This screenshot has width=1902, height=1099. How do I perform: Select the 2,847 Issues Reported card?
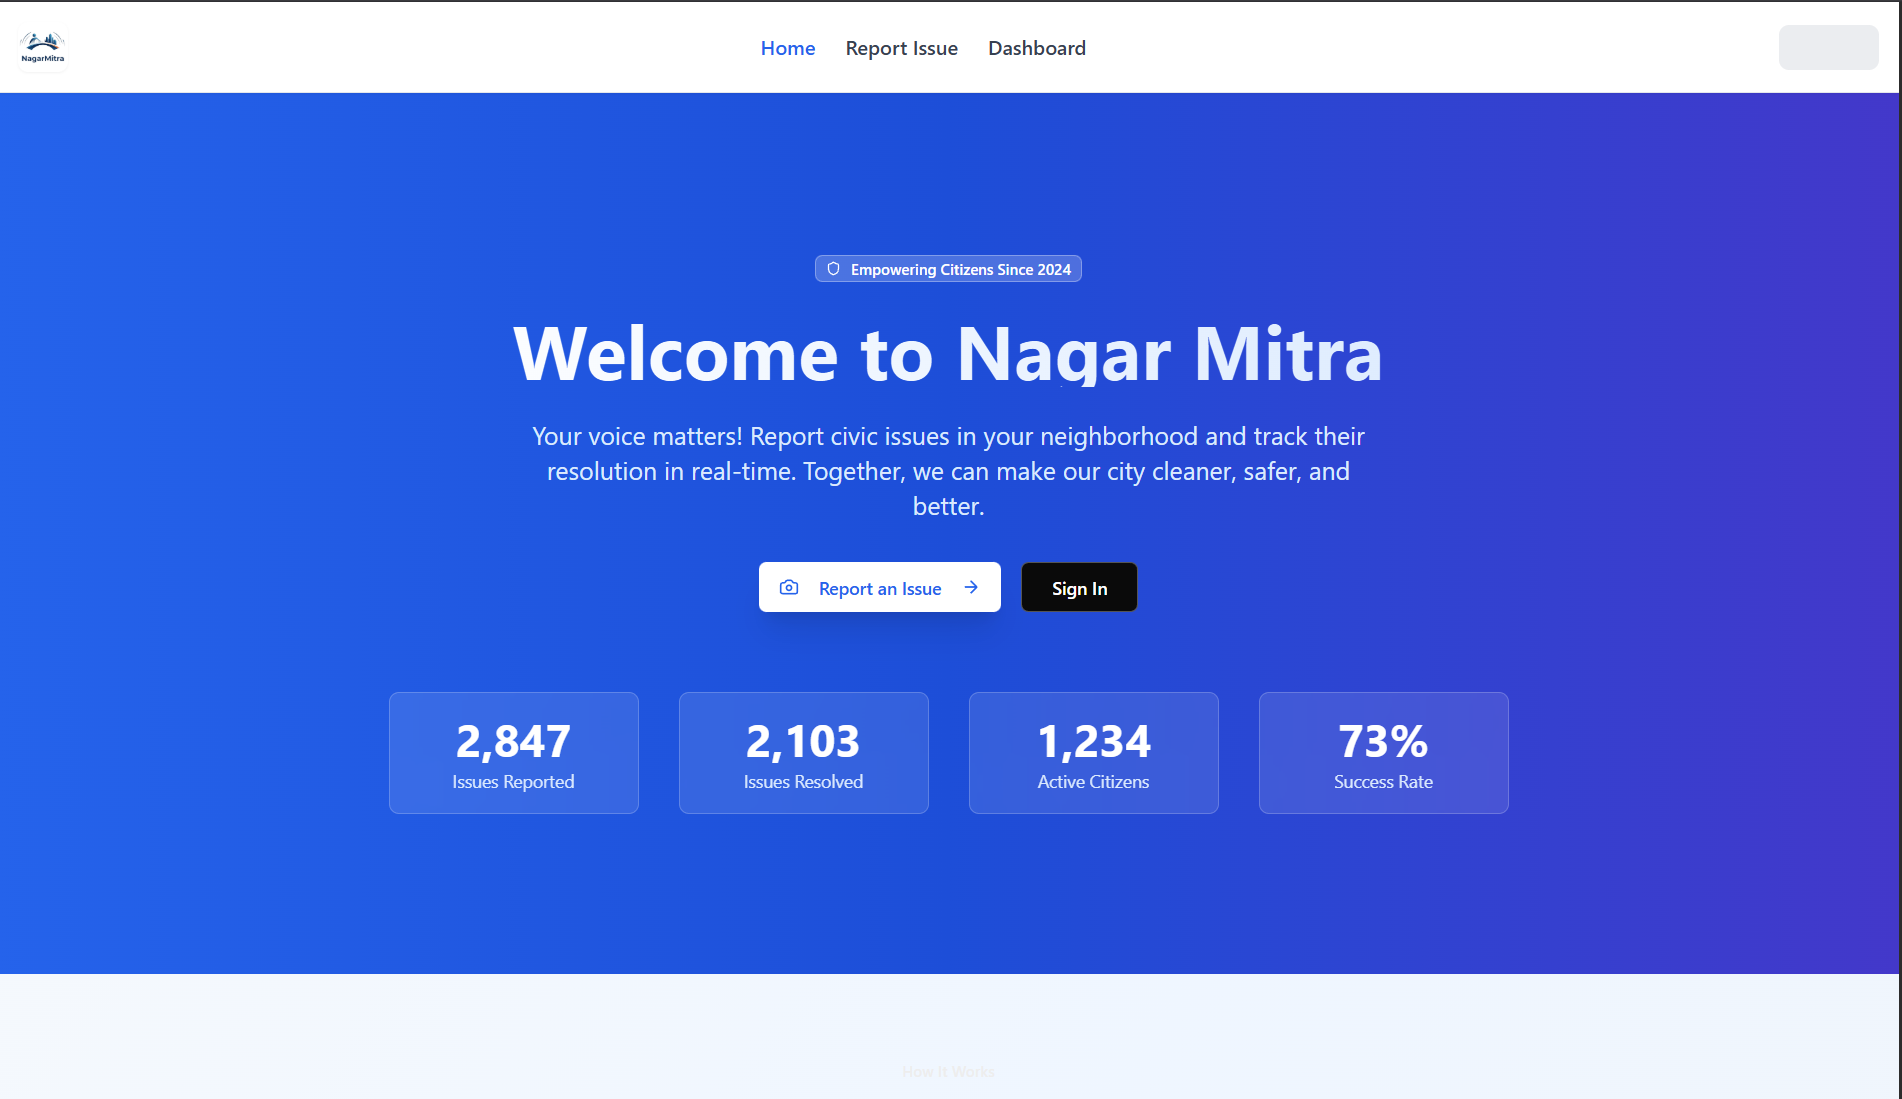tap(513, 753)
